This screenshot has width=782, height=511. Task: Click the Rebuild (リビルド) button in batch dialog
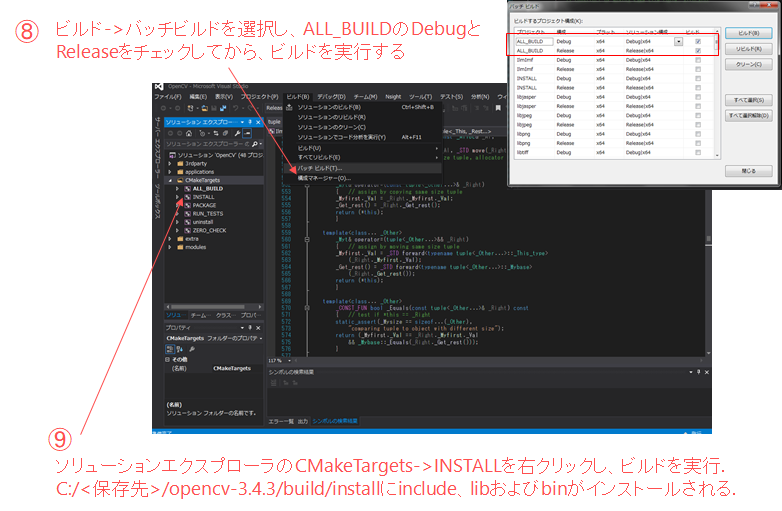pyautogui.click(x=749, y=49)
